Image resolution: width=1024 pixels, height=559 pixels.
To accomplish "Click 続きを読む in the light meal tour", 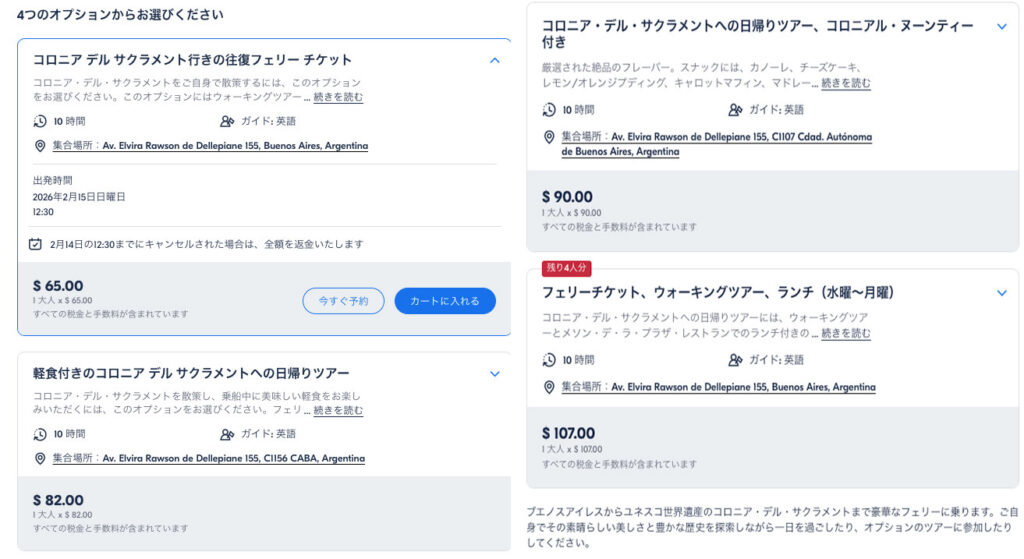I will click(338, 410).
